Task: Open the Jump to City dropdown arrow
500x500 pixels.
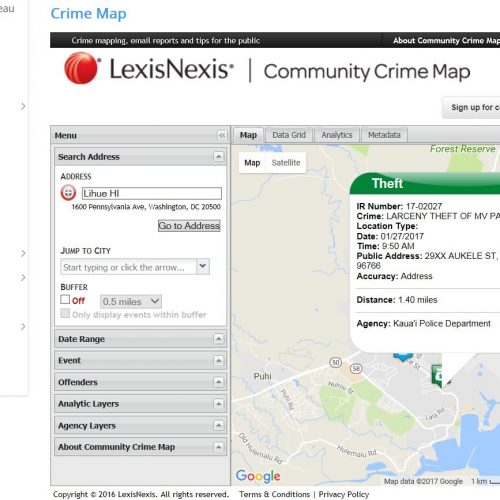Action: point(203,266)
